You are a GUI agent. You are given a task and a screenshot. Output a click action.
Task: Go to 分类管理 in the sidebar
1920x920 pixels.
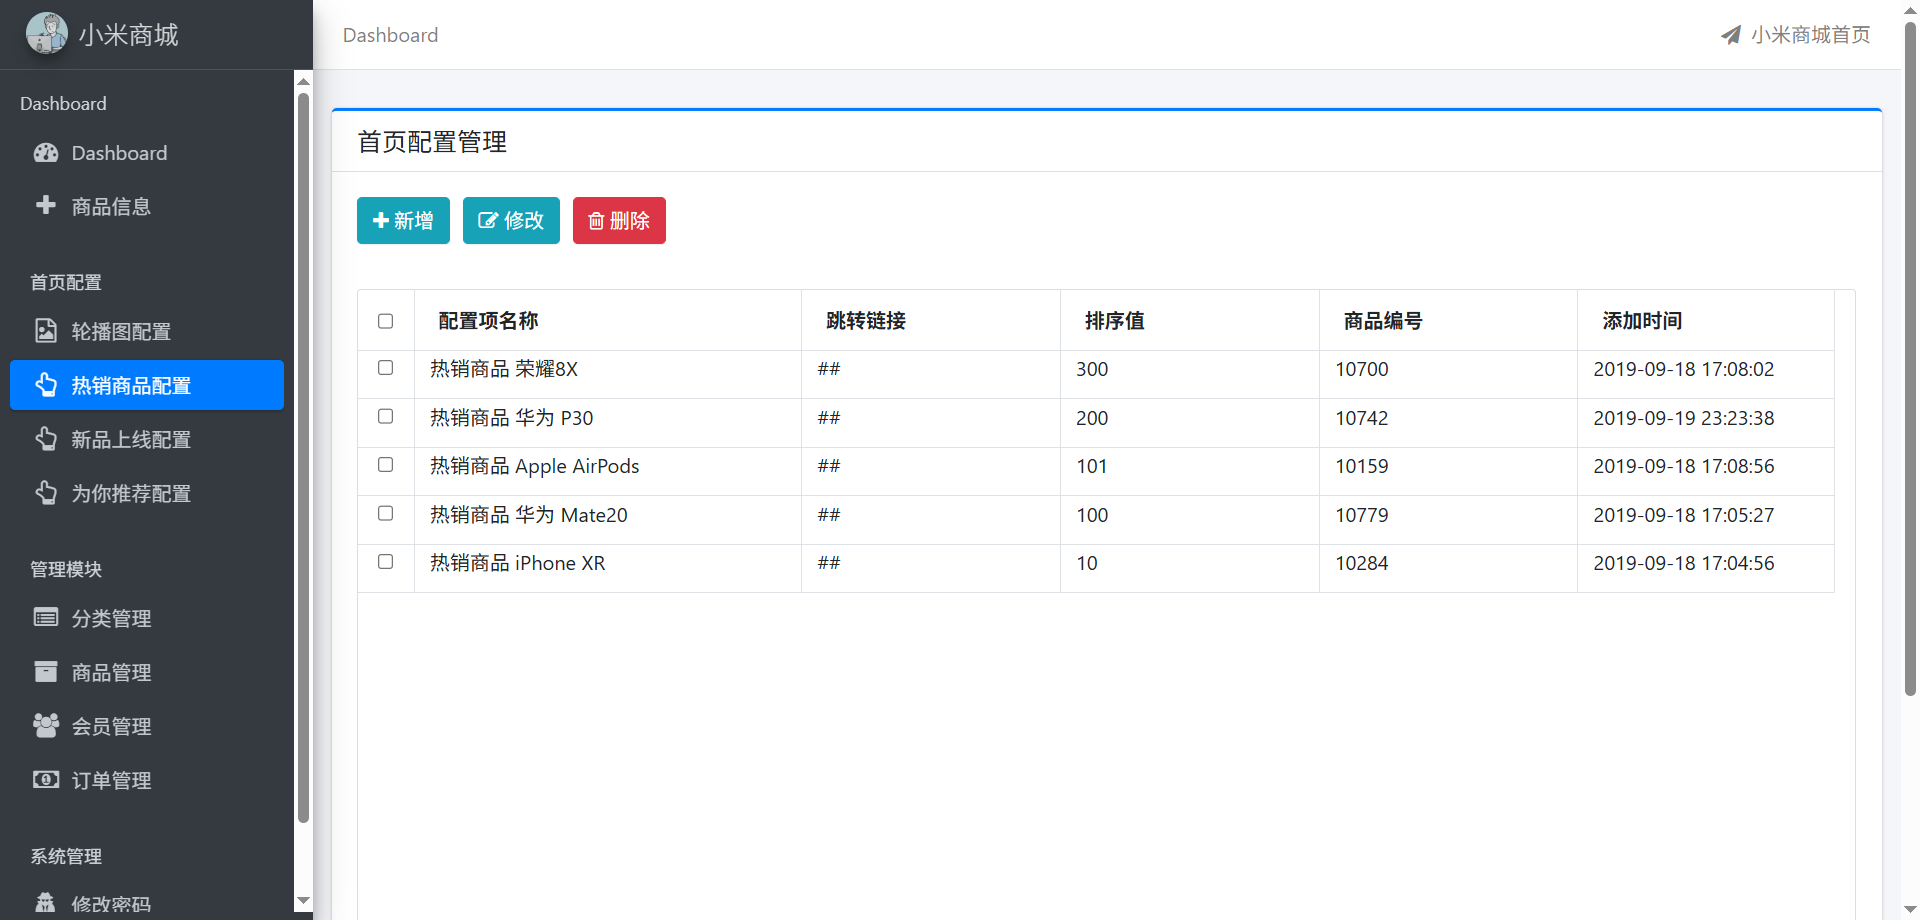click(147, 618)
